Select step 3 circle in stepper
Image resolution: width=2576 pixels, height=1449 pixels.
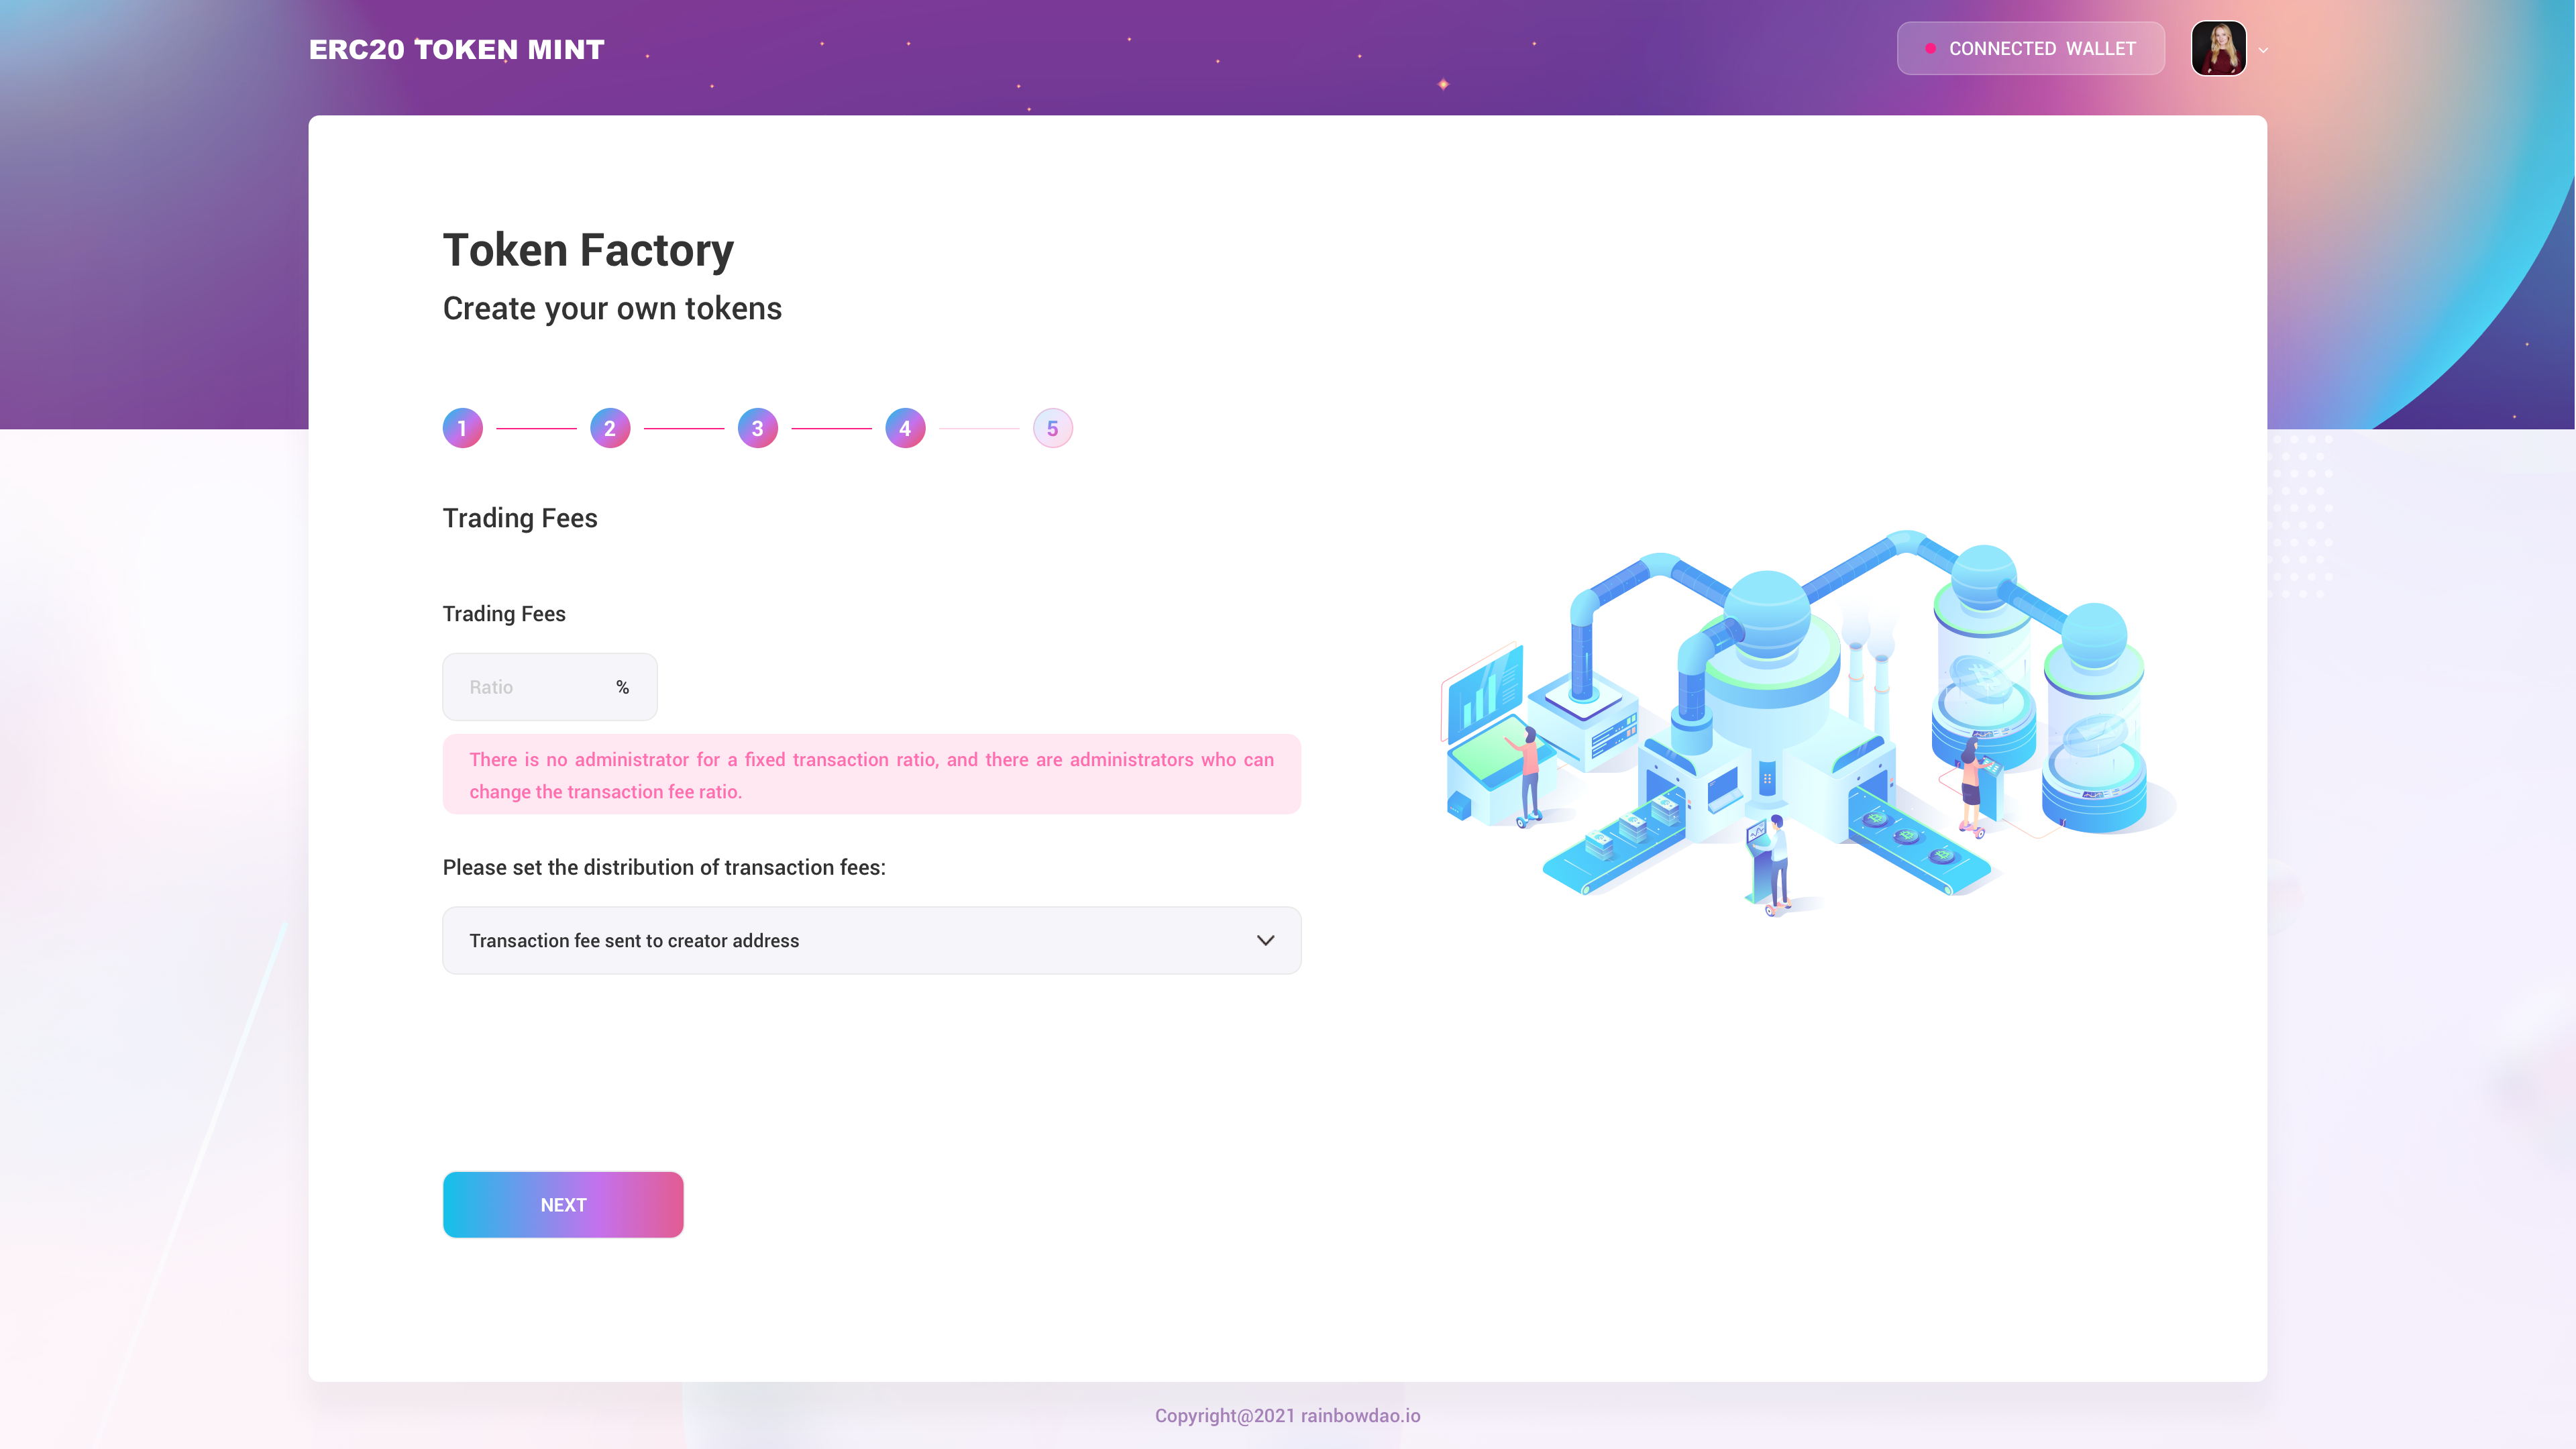[x=757, y=428]
